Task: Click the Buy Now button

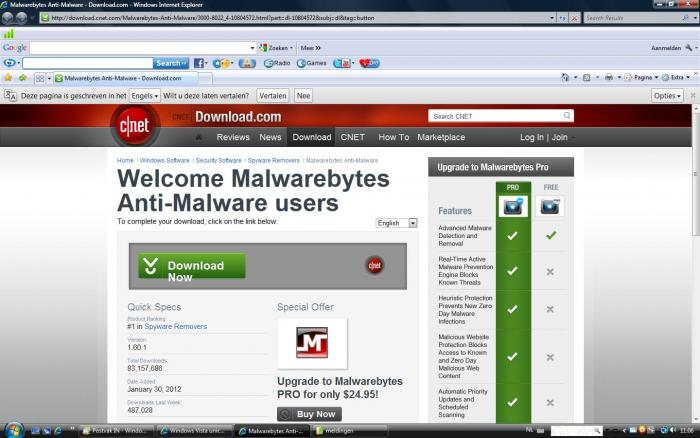Action: [309, 414]
